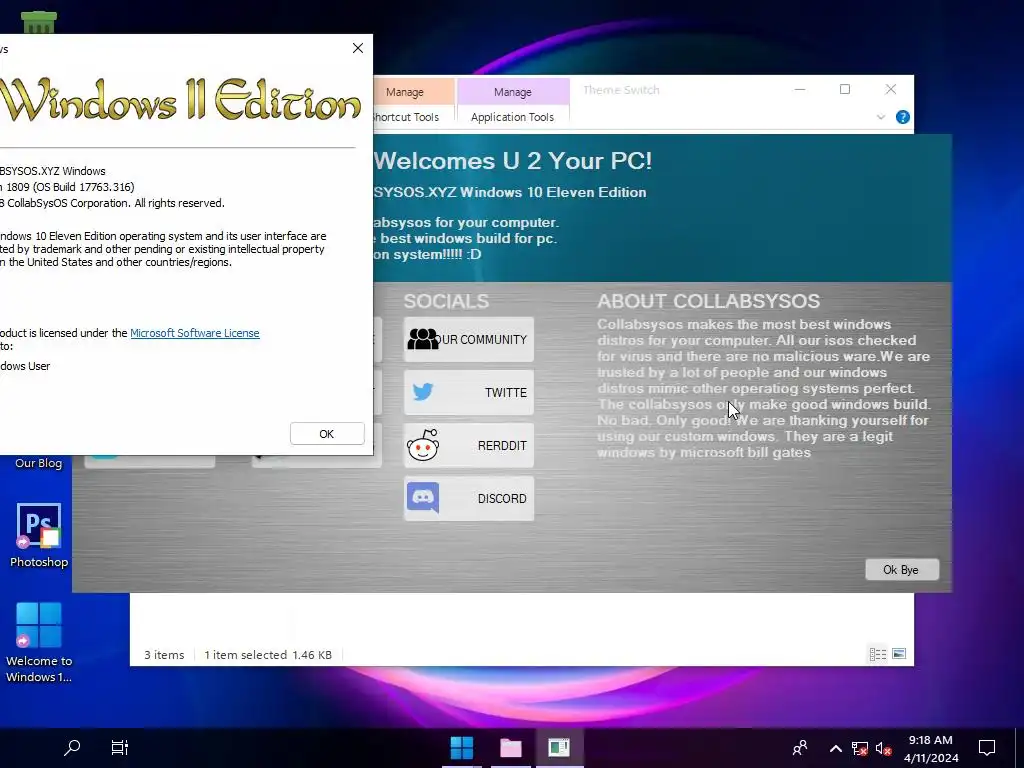The height and width of the screenshot is (768, 1024).
Task: Open the Twitte social button
Action: [469, 392]
